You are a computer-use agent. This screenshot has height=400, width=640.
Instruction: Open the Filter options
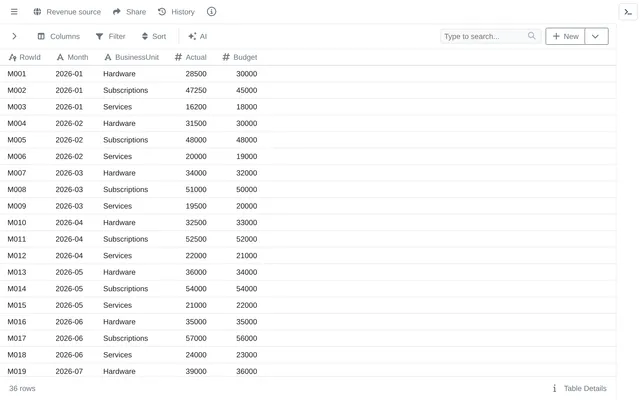pyautogui.click(x=111, y=36)
